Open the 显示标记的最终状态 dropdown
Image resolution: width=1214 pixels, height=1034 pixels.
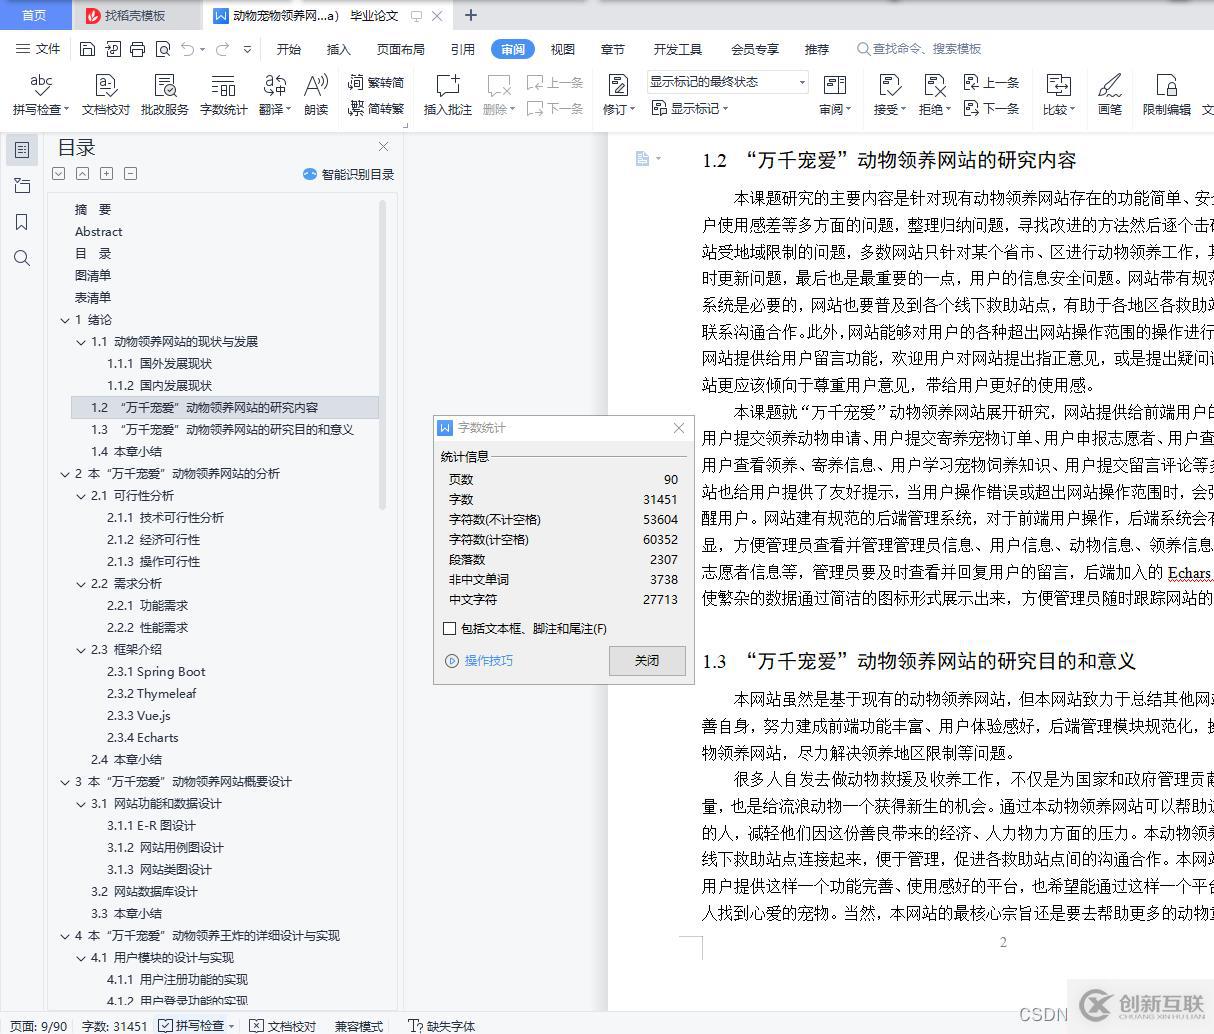click(x=726, y=82)
